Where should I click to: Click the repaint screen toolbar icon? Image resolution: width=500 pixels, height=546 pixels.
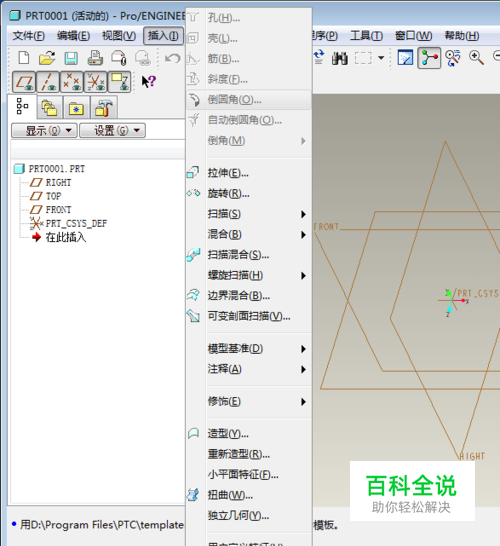tap(405, 58)
